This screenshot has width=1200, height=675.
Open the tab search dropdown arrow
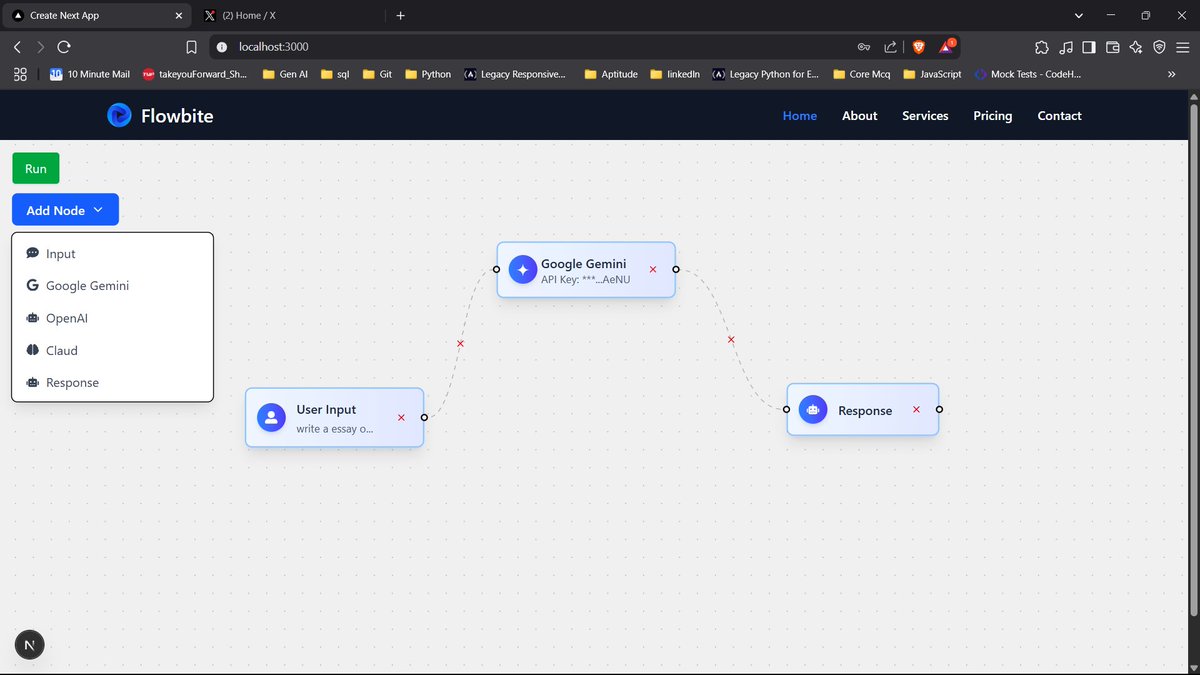[1078, 15]
